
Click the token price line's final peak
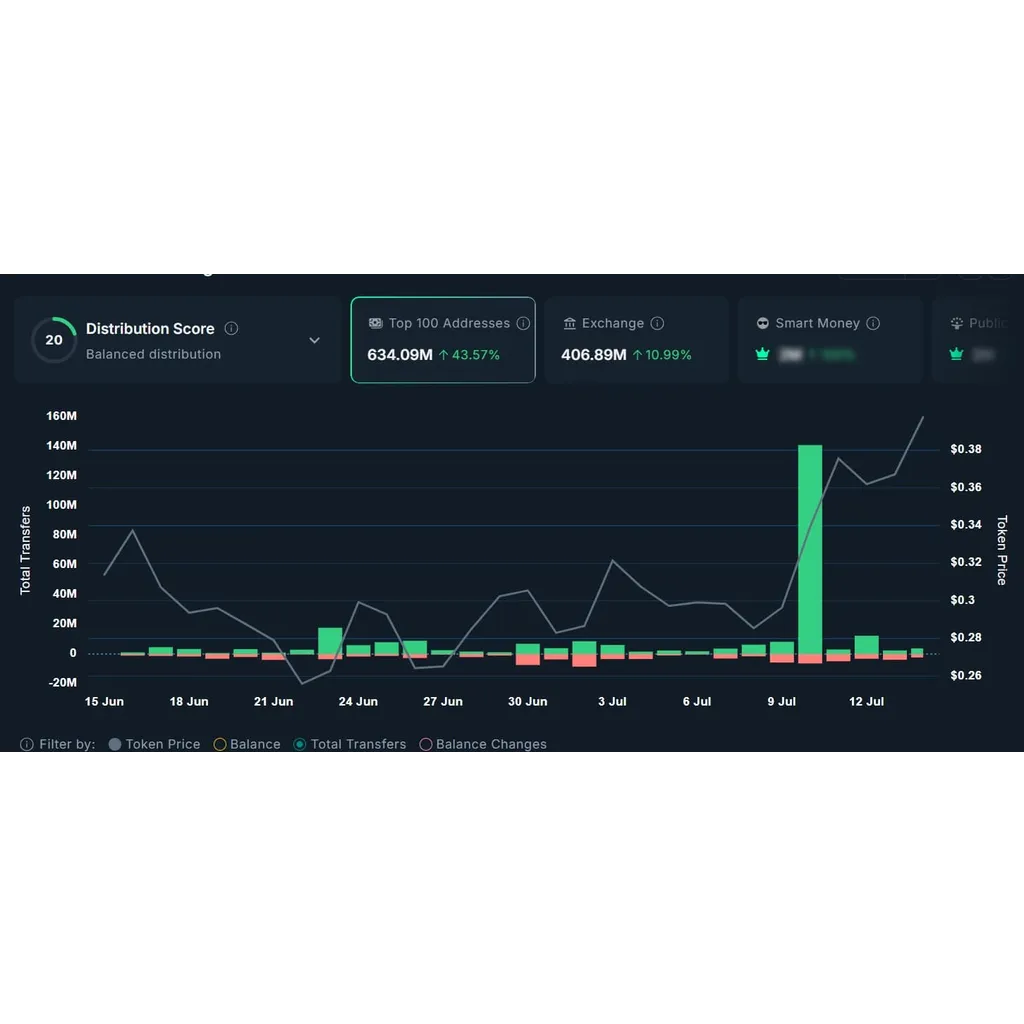click(923, 417)
